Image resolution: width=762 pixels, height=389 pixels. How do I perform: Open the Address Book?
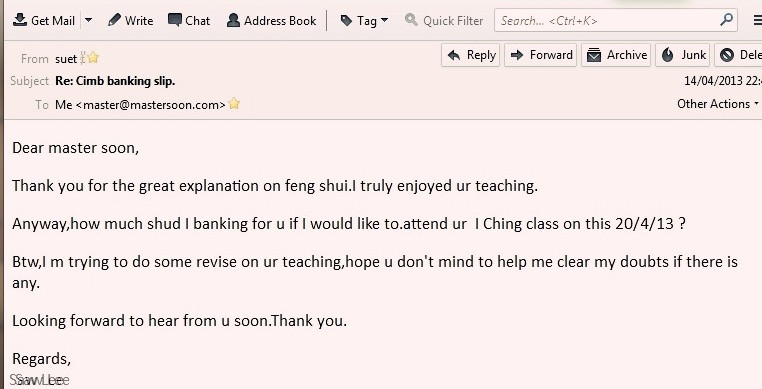point(272,20)
